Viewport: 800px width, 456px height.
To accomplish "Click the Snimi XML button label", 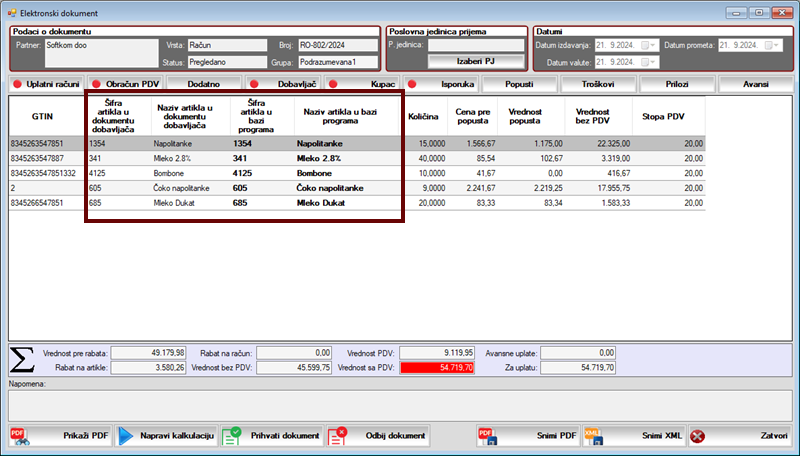I will point(662,436).
